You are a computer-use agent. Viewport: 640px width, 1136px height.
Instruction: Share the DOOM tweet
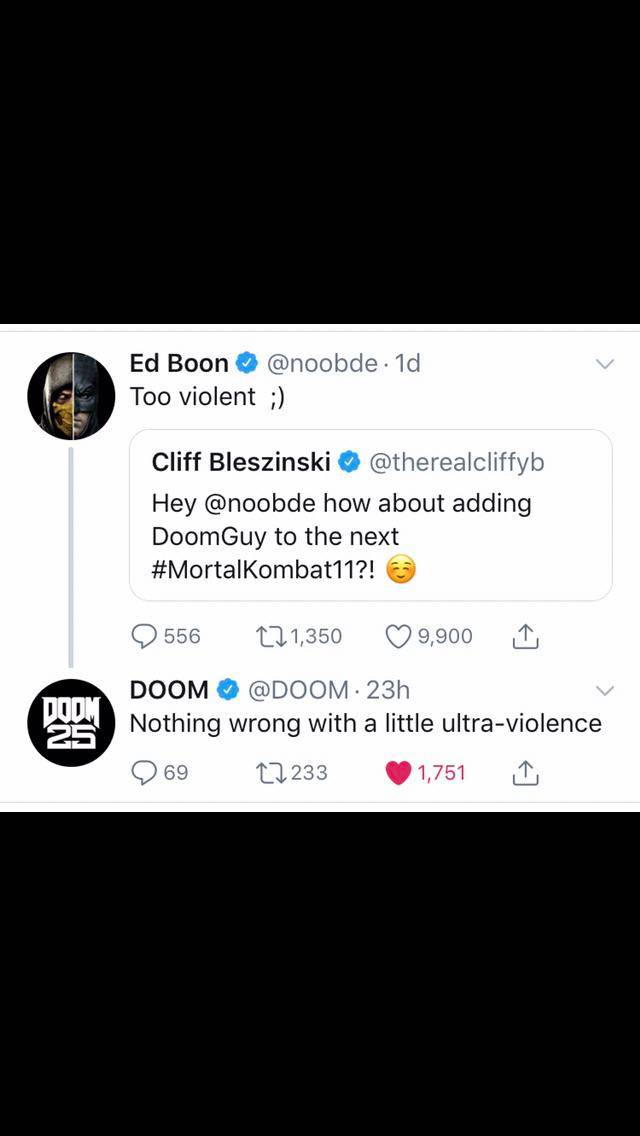(x=525, y=772)
